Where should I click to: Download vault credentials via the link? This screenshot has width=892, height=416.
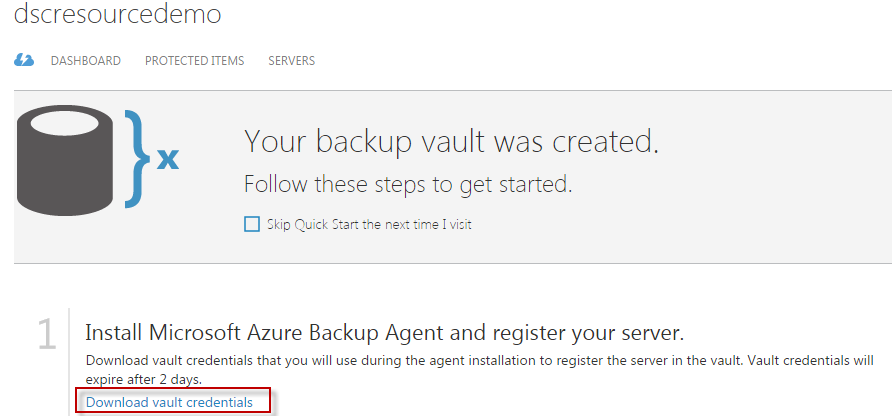pyautogui.click(x=169, y=402)
